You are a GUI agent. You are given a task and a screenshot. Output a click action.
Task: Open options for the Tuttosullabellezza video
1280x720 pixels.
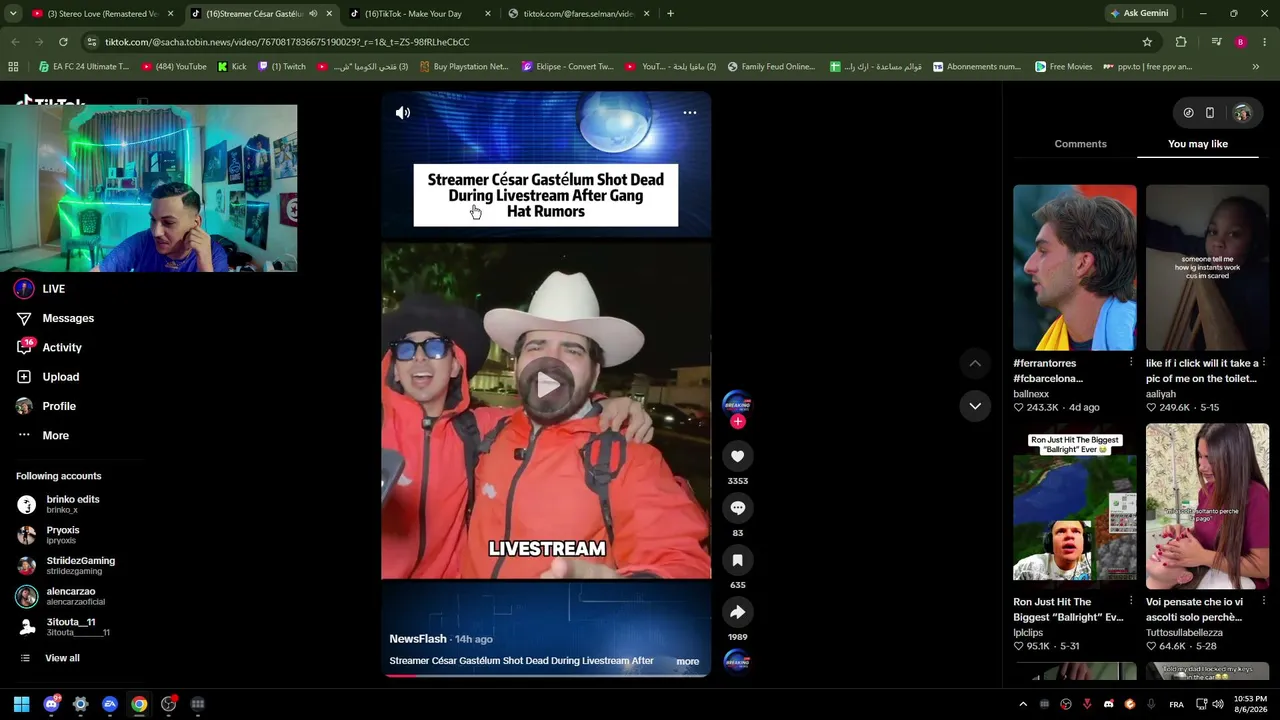tap(1264, 601)
